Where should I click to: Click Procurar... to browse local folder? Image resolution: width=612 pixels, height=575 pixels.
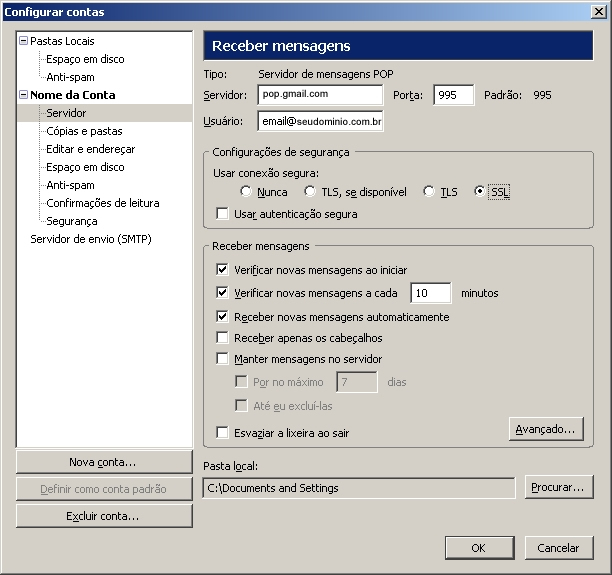pos(559,488)
